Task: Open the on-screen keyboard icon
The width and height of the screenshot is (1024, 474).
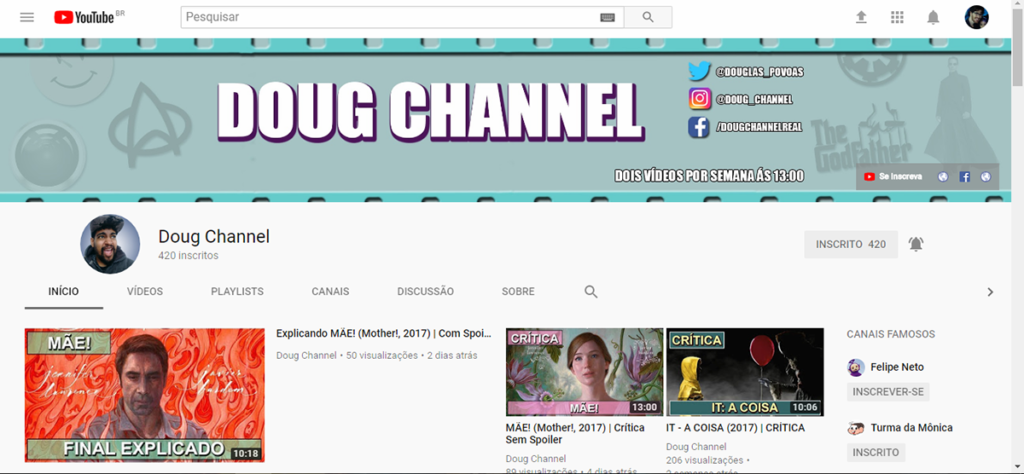Action: click(607, 18)
